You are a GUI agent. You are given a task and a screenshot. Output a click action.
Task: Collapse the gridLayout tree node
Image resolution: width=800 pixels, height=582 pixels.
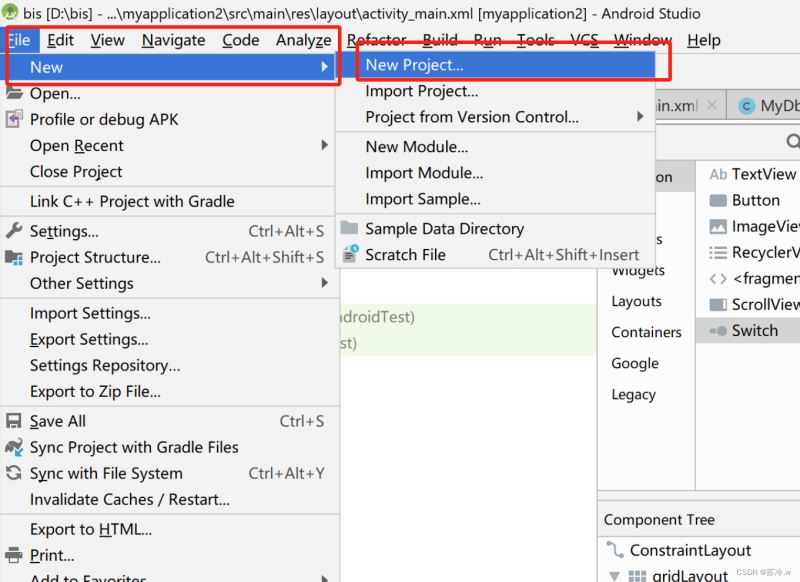(x=614, y=576)
